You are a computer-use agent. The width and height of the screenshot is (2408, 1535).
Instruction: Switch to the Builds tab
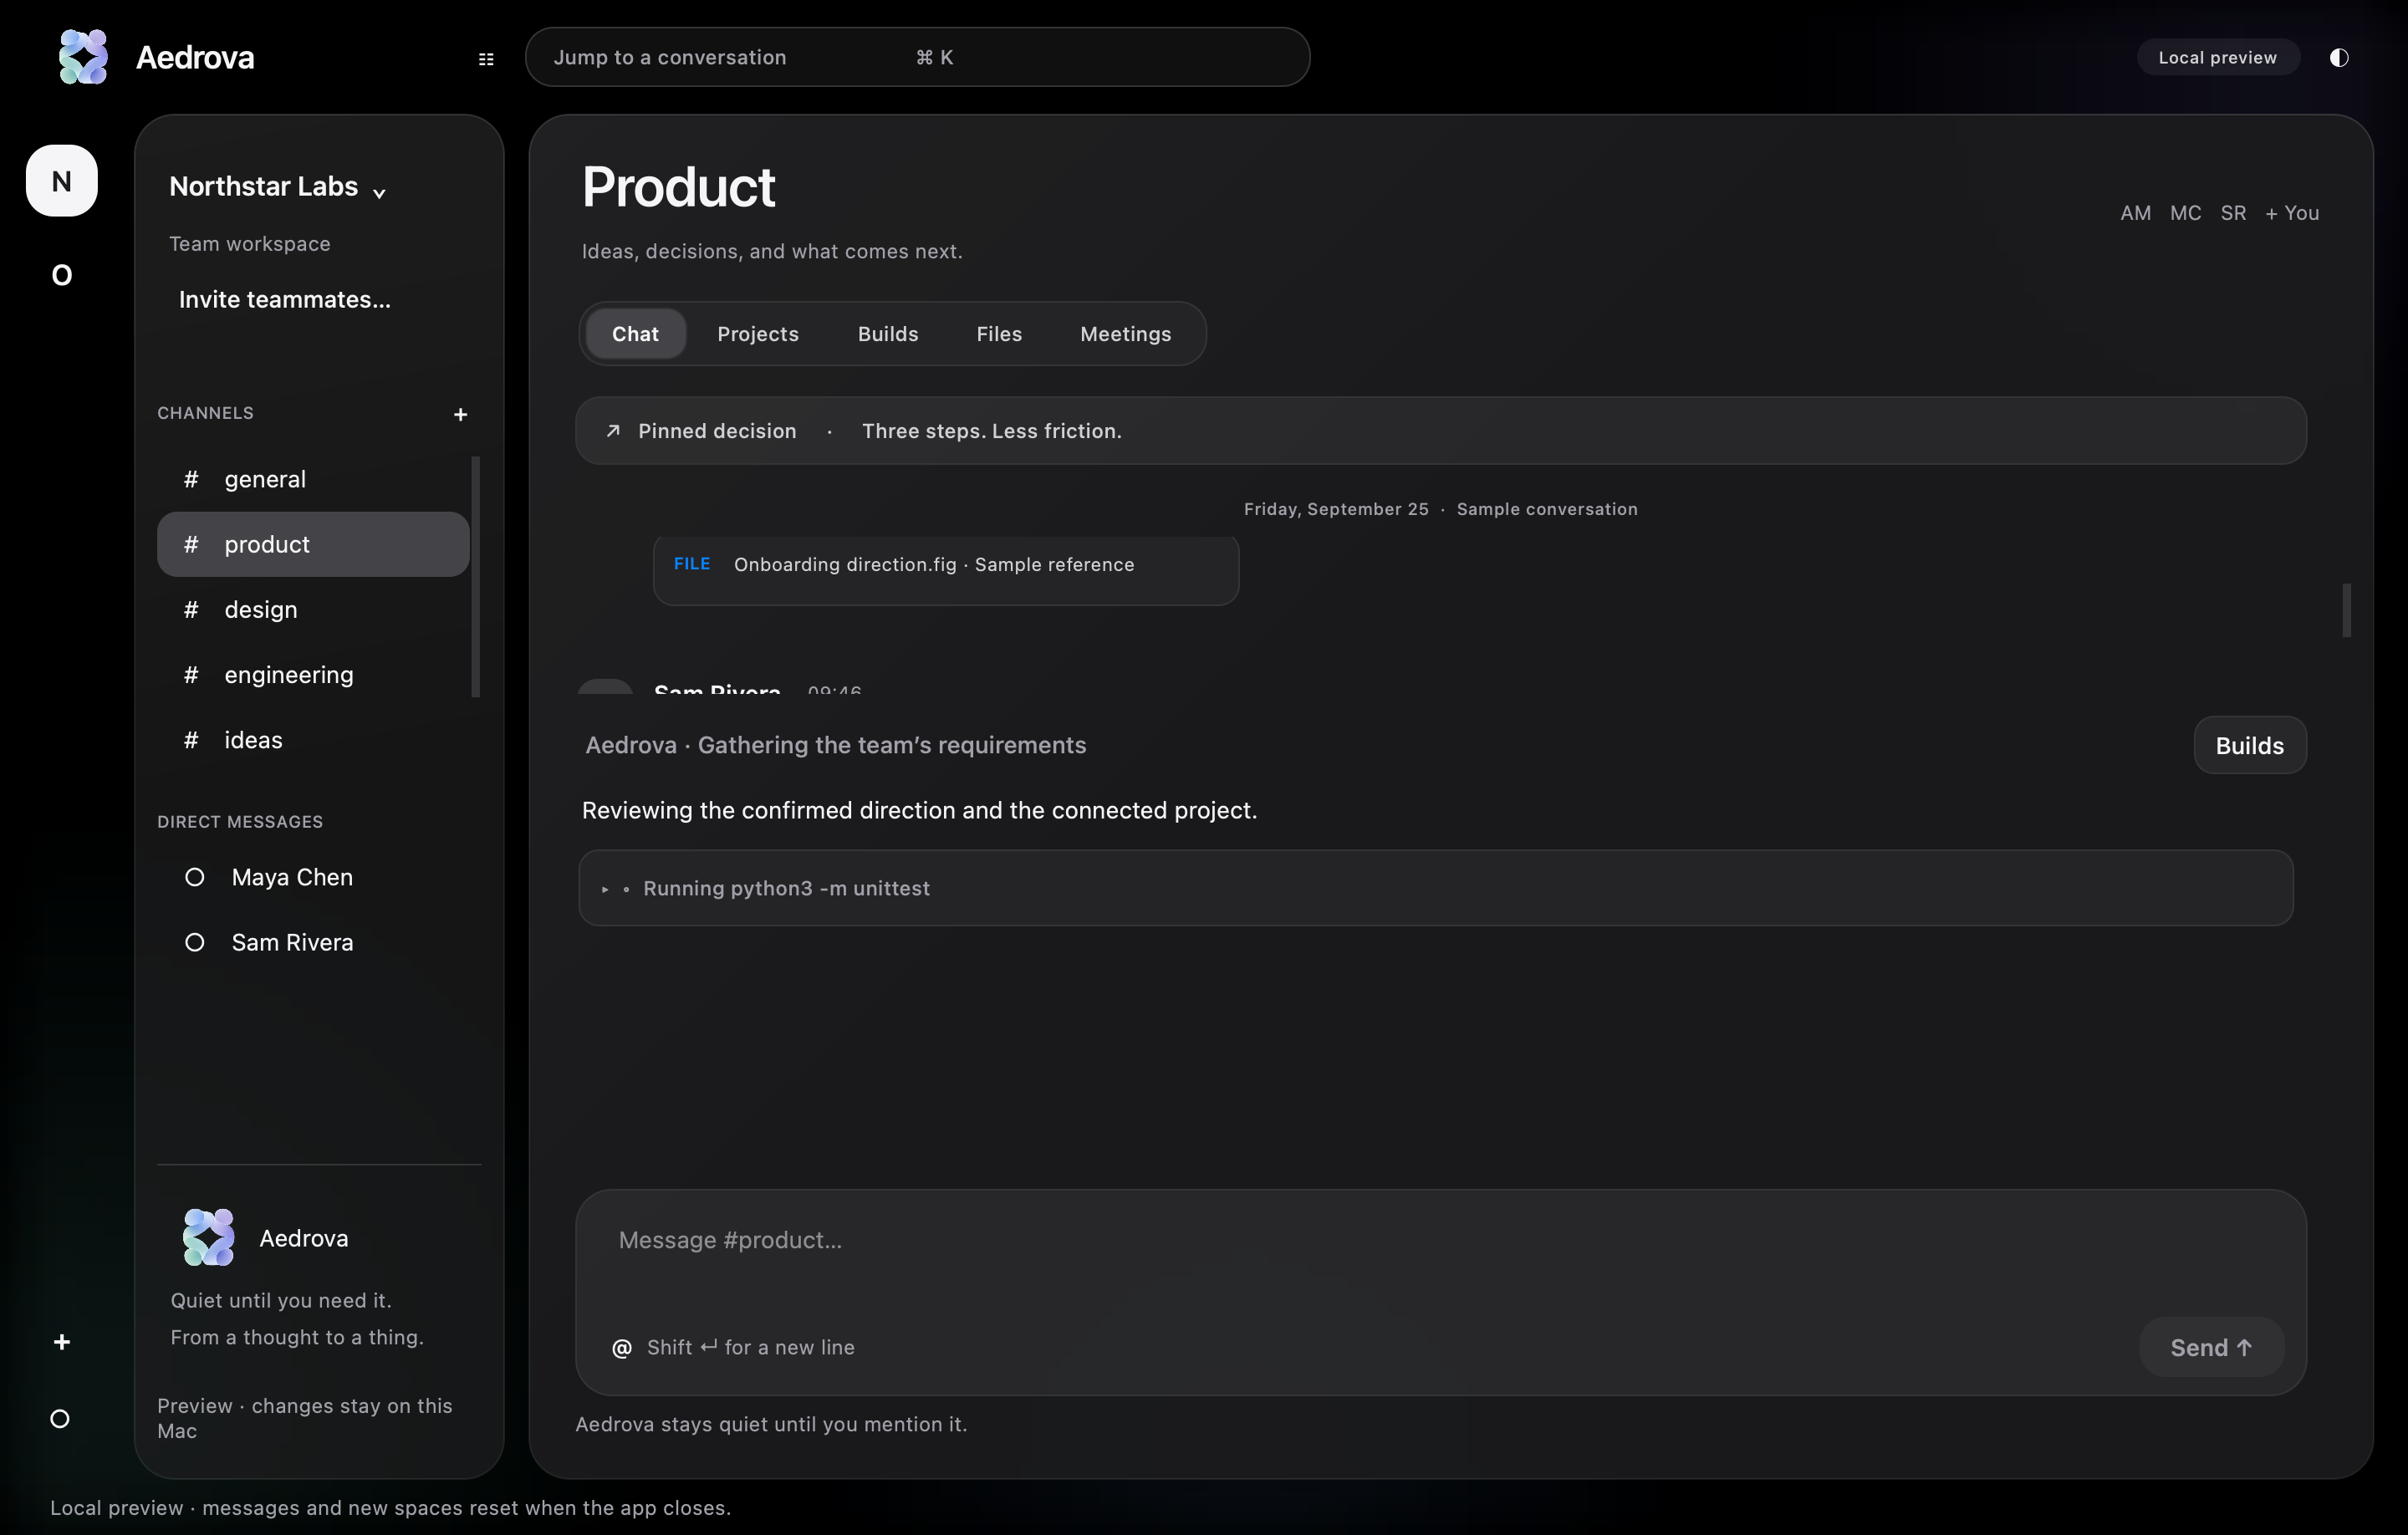888,334
